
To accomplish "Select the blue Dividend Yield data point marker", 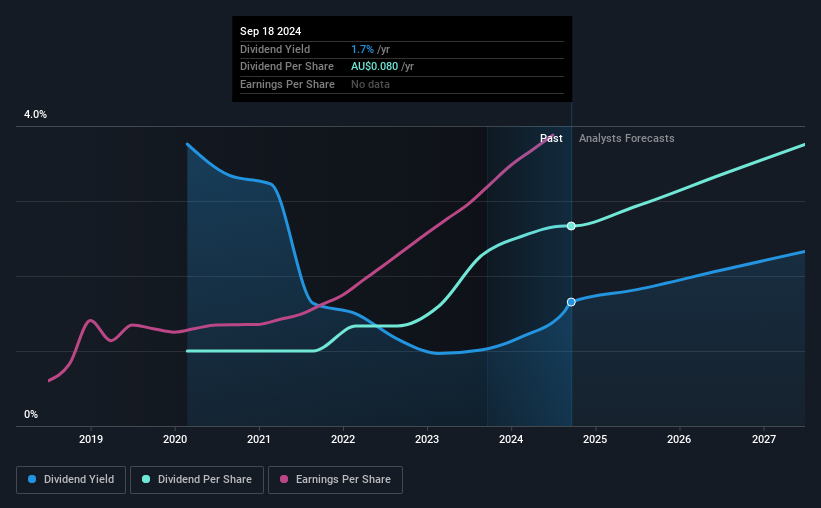I will point(571,302).
